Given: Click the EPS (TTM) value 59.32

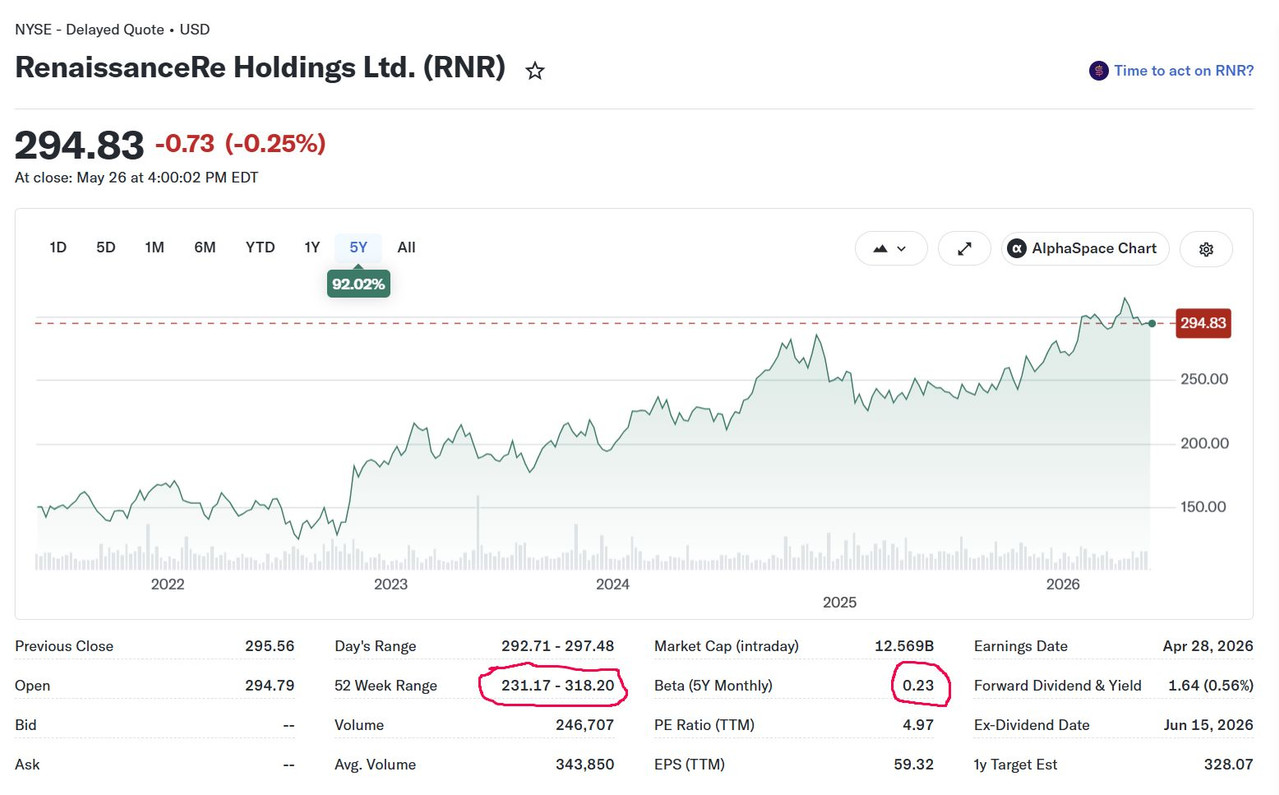Looking at the screenshot, I should tap(914, 765).
